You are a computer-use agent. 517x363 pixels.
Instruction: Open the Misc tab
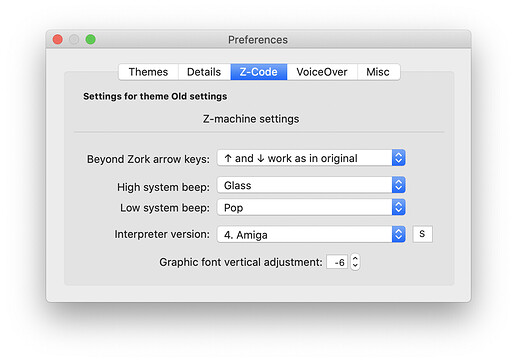378,72
